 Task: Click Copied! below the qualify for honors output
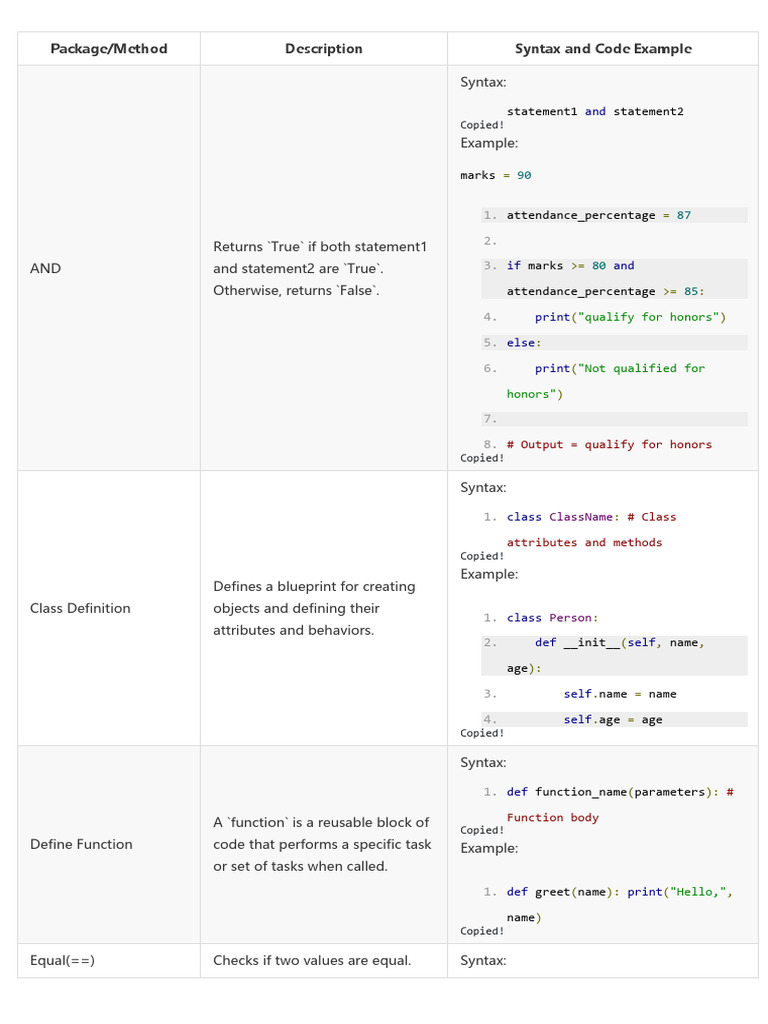pos(482,458)
